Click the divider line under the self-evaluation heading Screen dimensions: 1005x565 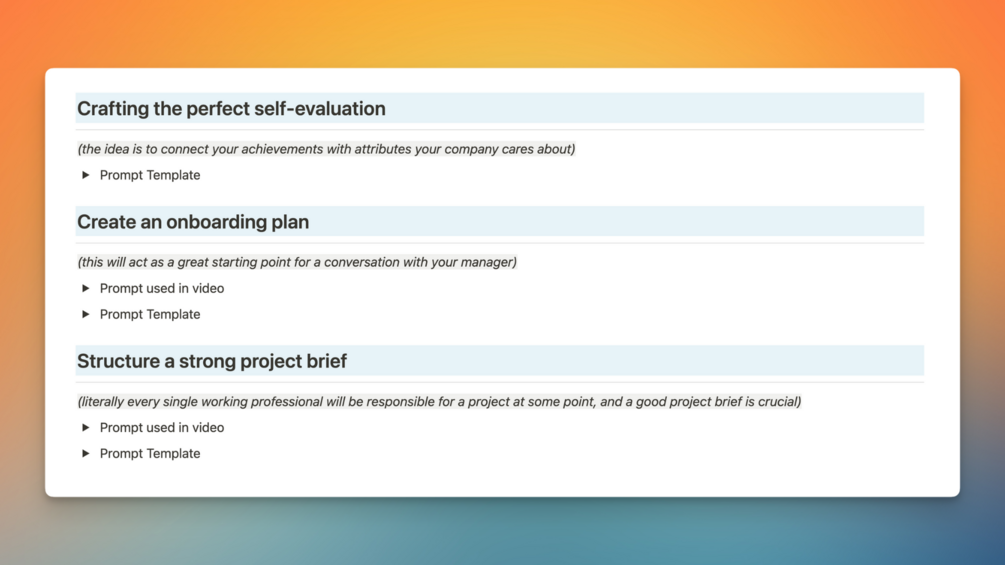(500, 129)
